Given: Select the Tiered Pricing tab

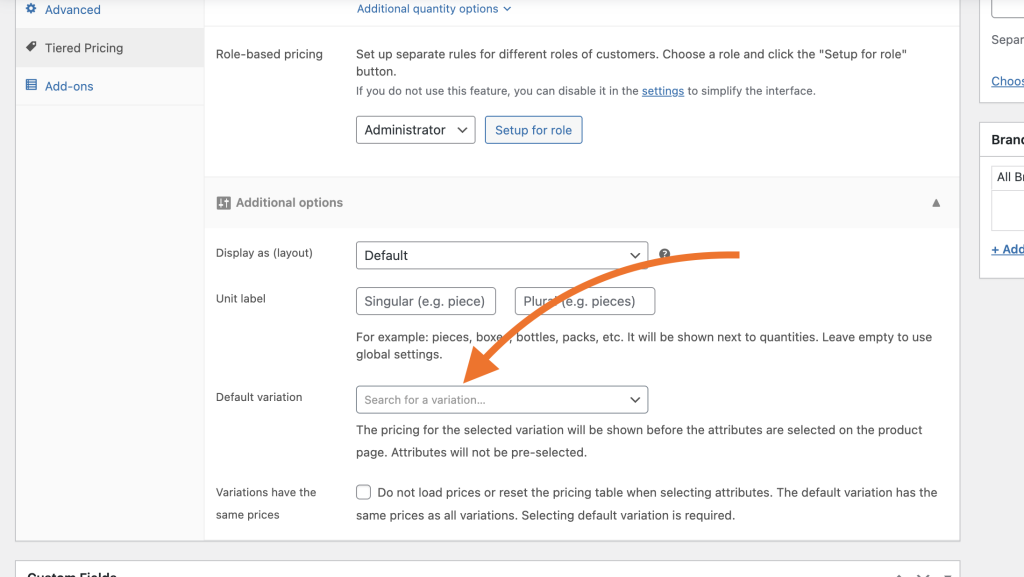Looking at the screenshot, I should pos(84,48).
